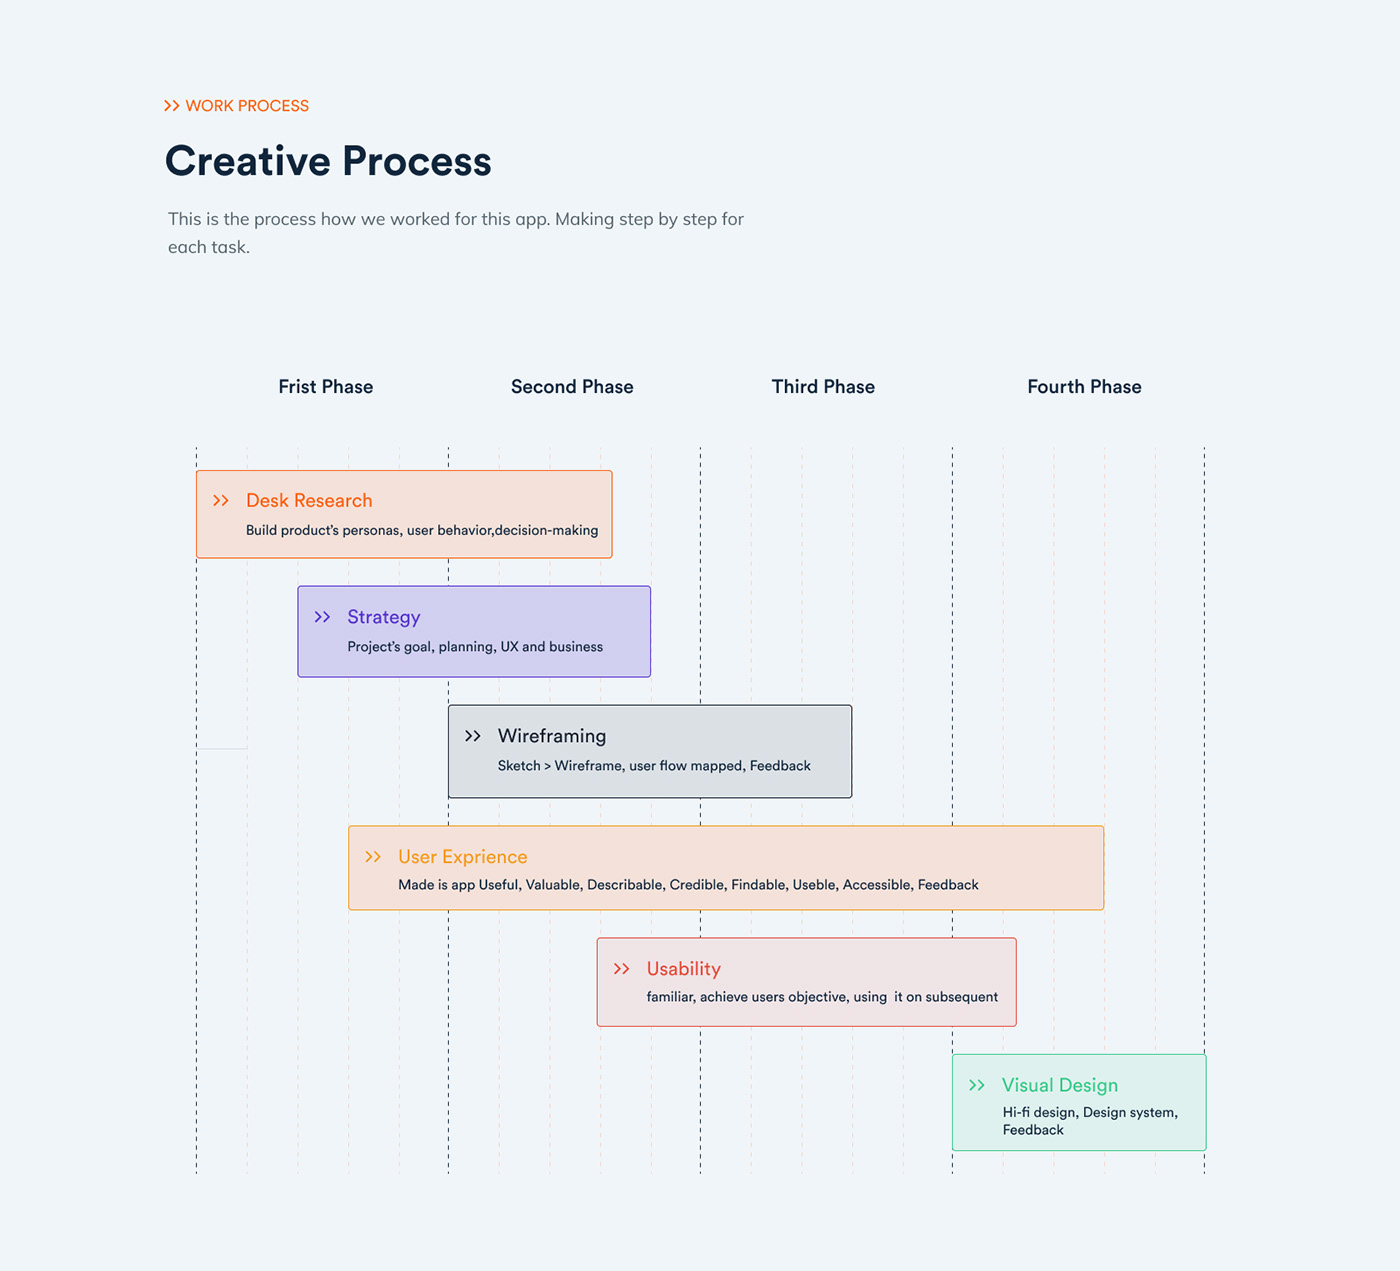1400x1271 pixels.
Task: Click the orange chevron icon in Desk Research
Action: pos(221,501)
